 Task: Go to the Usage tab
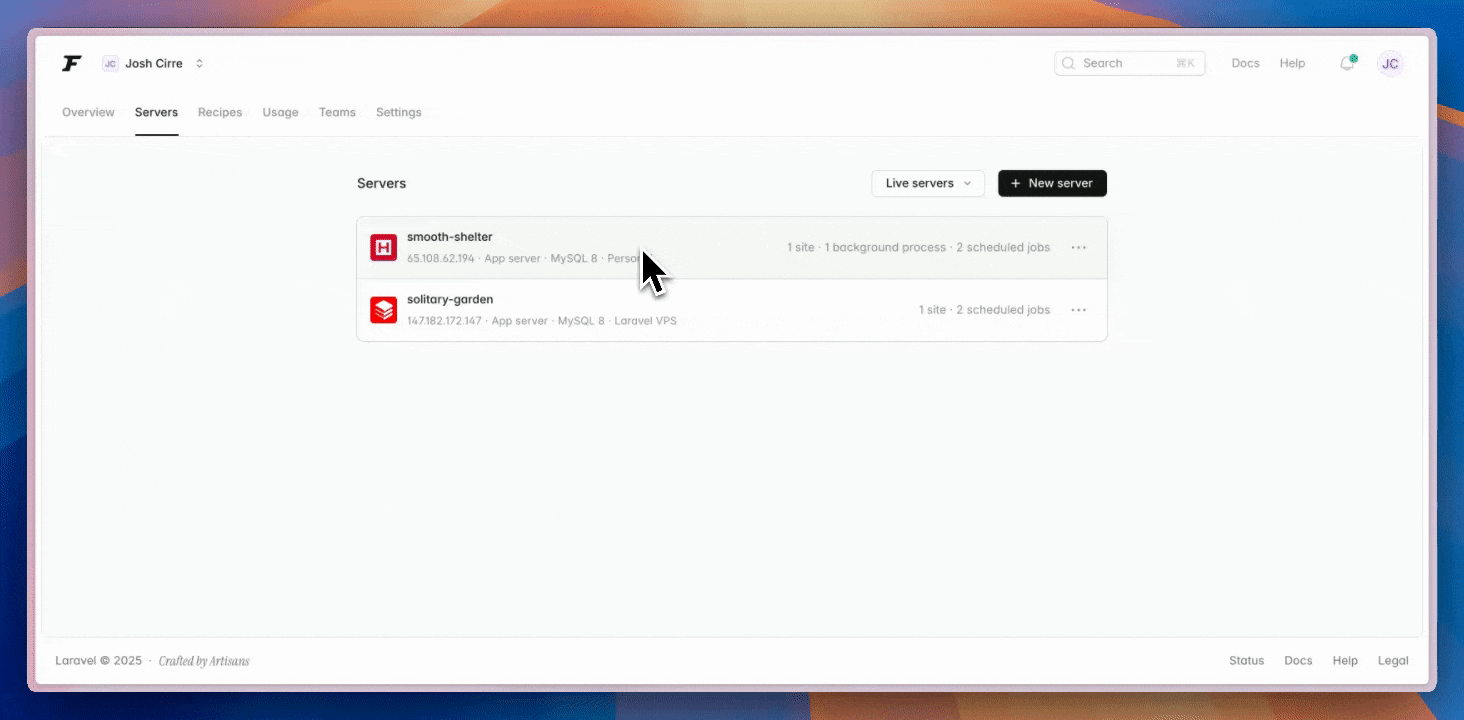(x=280, y=113)
